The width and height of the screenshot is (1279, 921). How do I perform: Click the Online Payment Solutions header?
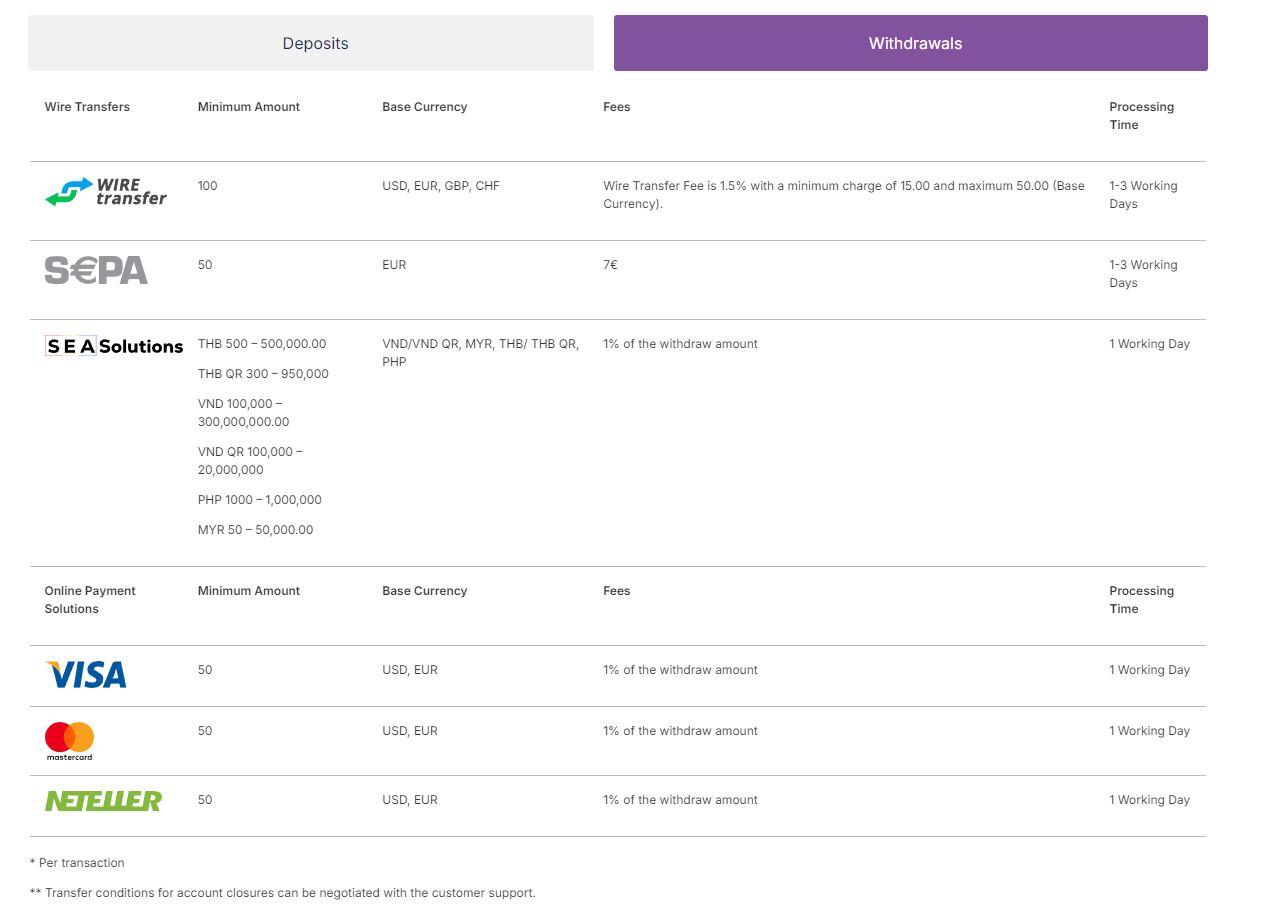(x=90, y=600)
